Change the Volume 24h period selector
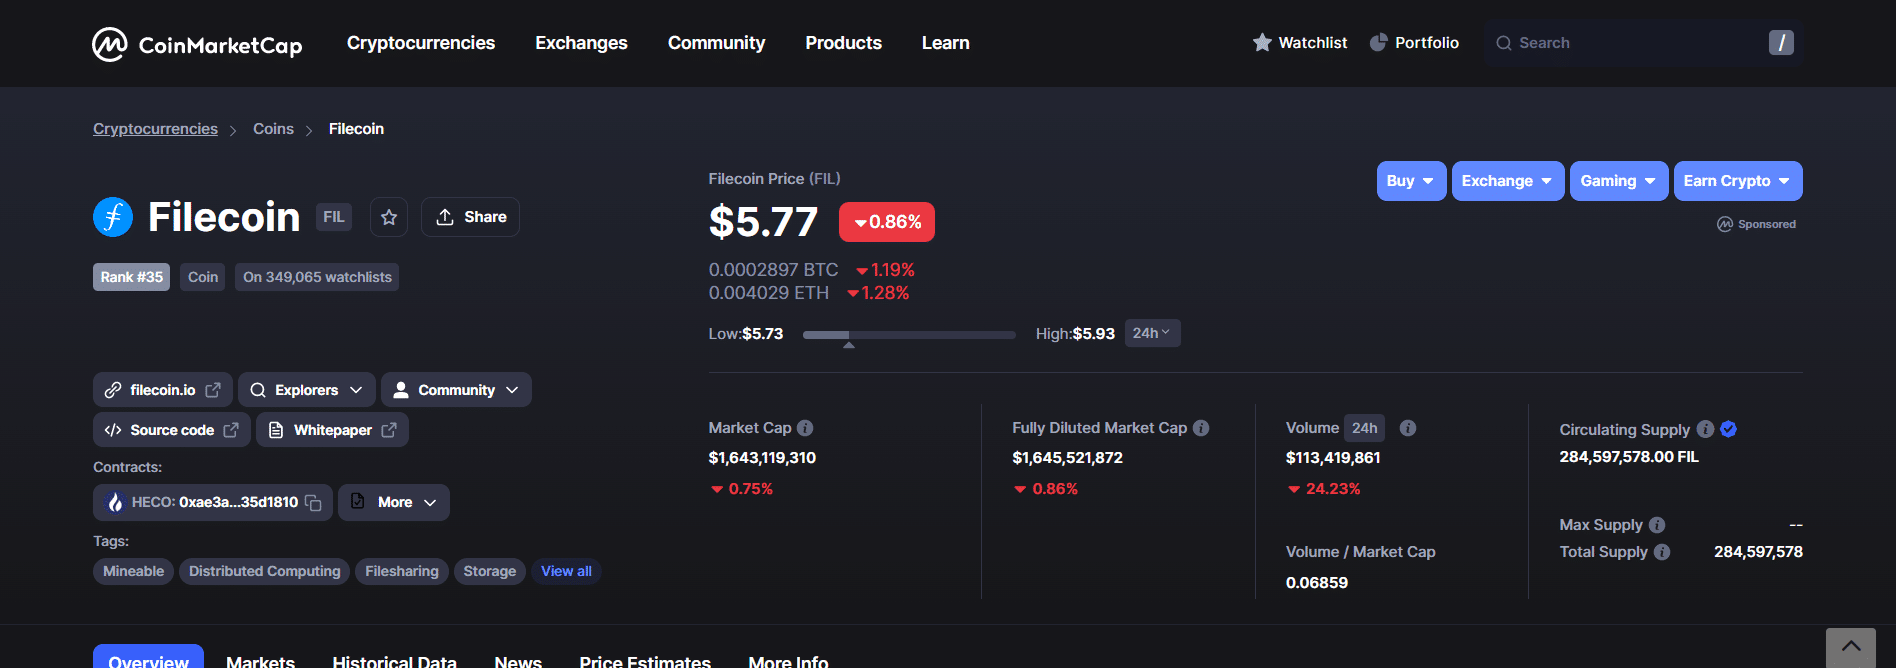This screenshot has width=1896, height=668. click(x=1365, y=428)
